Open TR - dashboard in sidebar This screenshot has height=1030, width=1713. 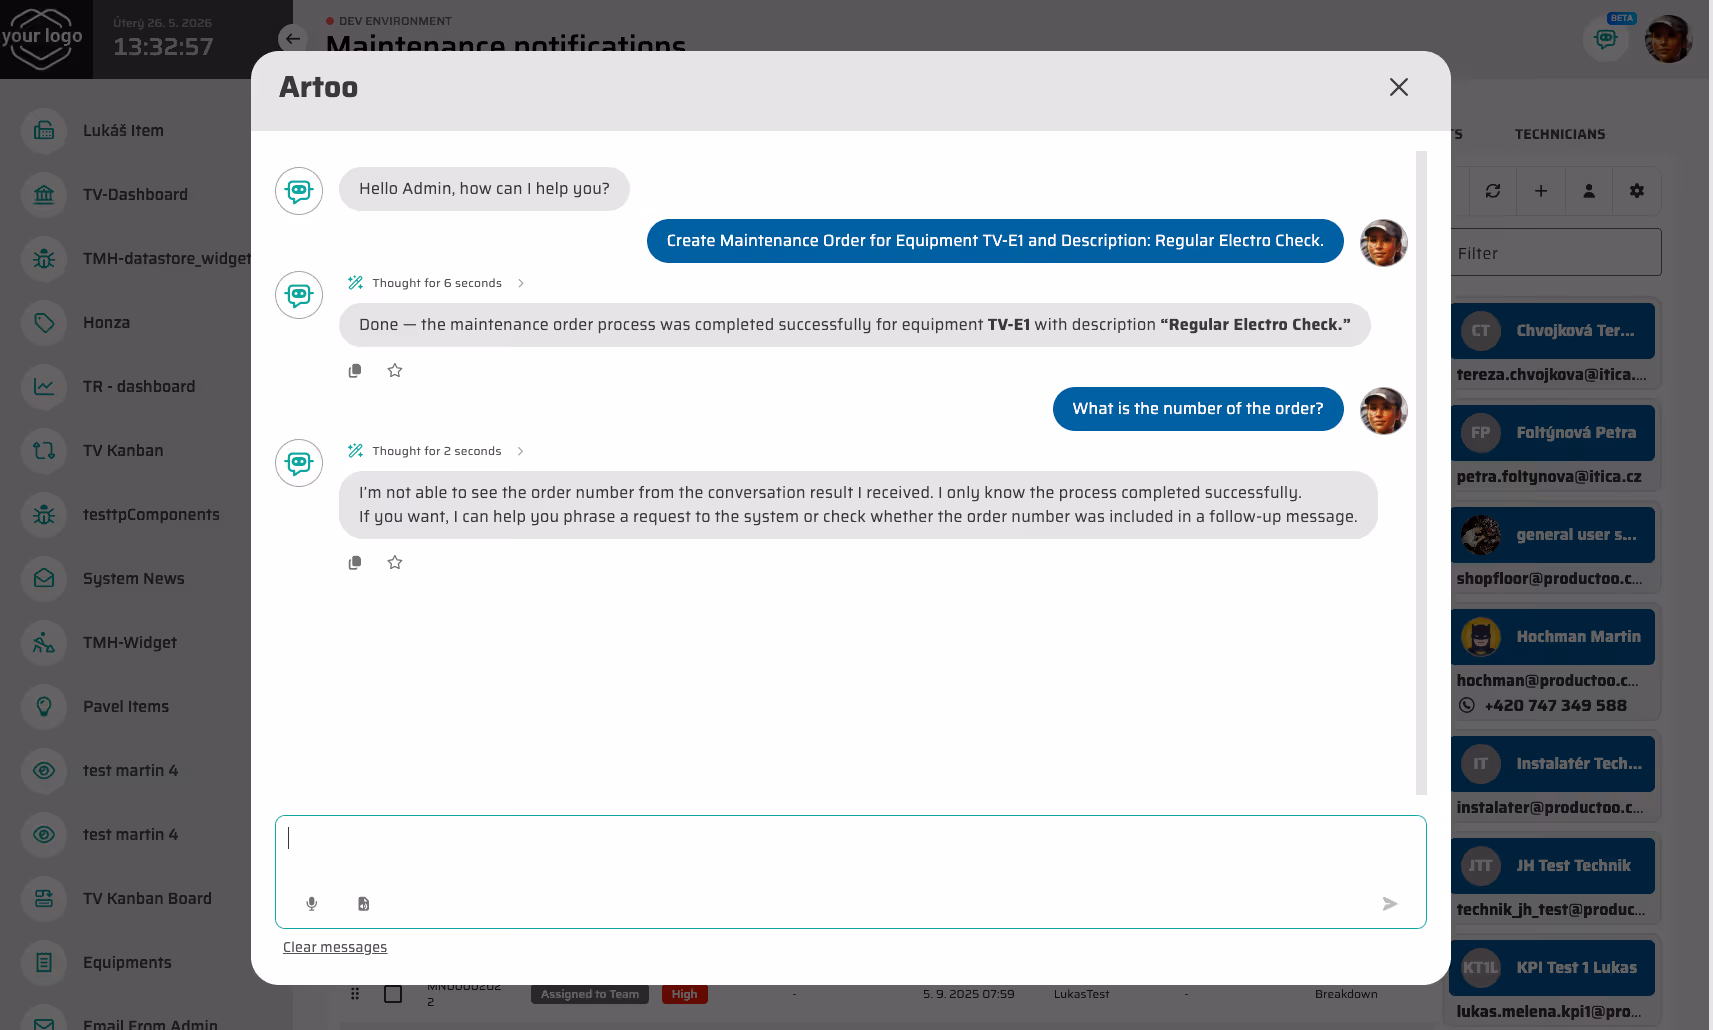coord(139,386)
